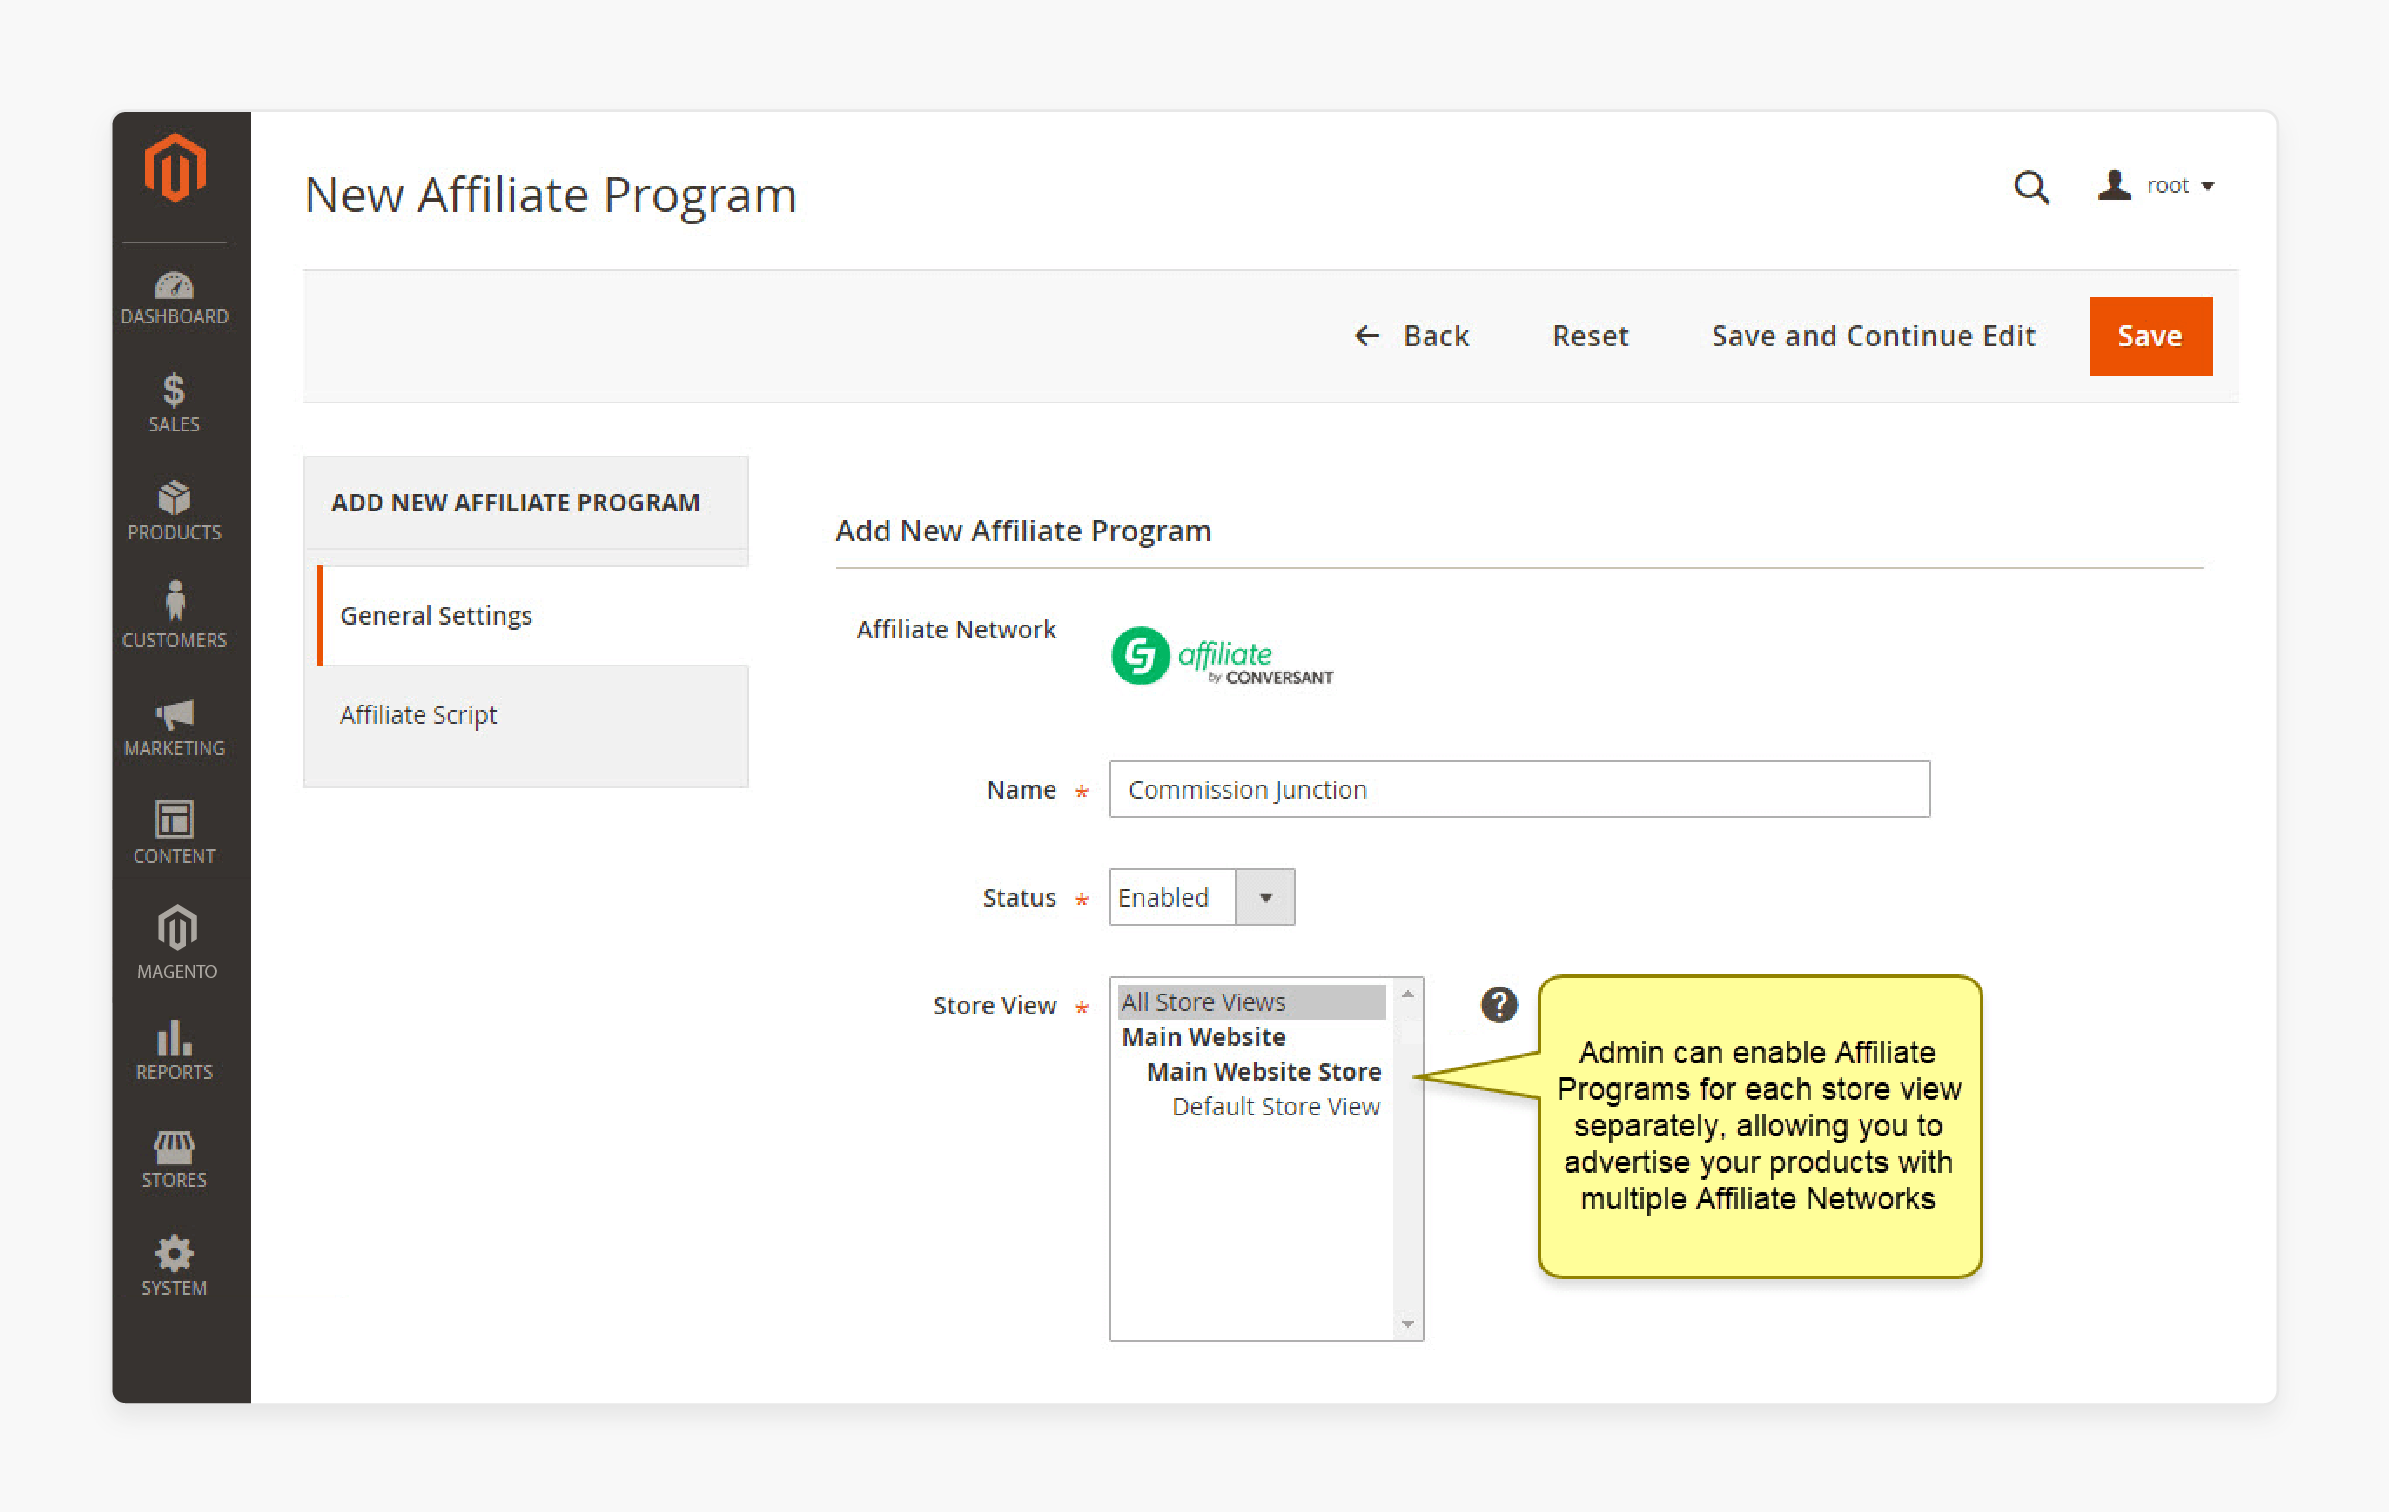Open the Marketing sidebar menu
Screen dimensions: 2389x1512
[x=175, y=729]
